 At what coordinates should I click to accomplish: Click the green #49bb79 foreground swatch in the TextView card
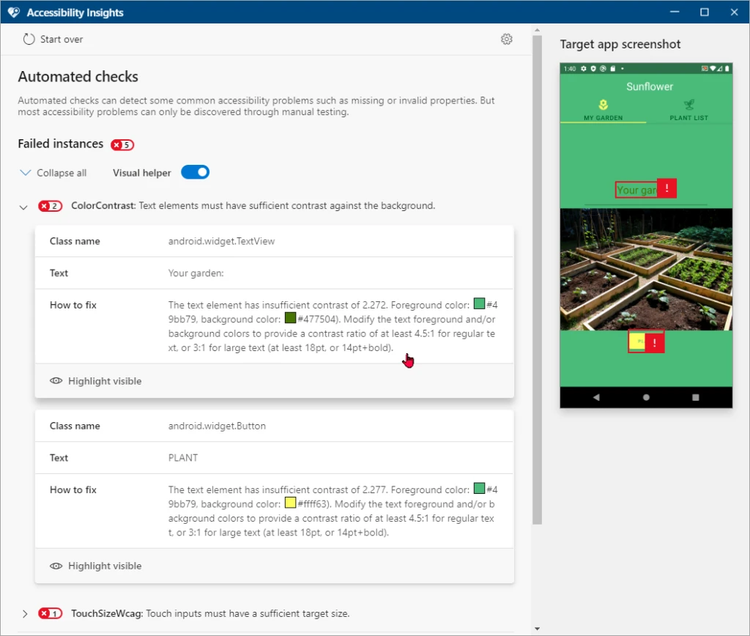[x=479, y=304]
